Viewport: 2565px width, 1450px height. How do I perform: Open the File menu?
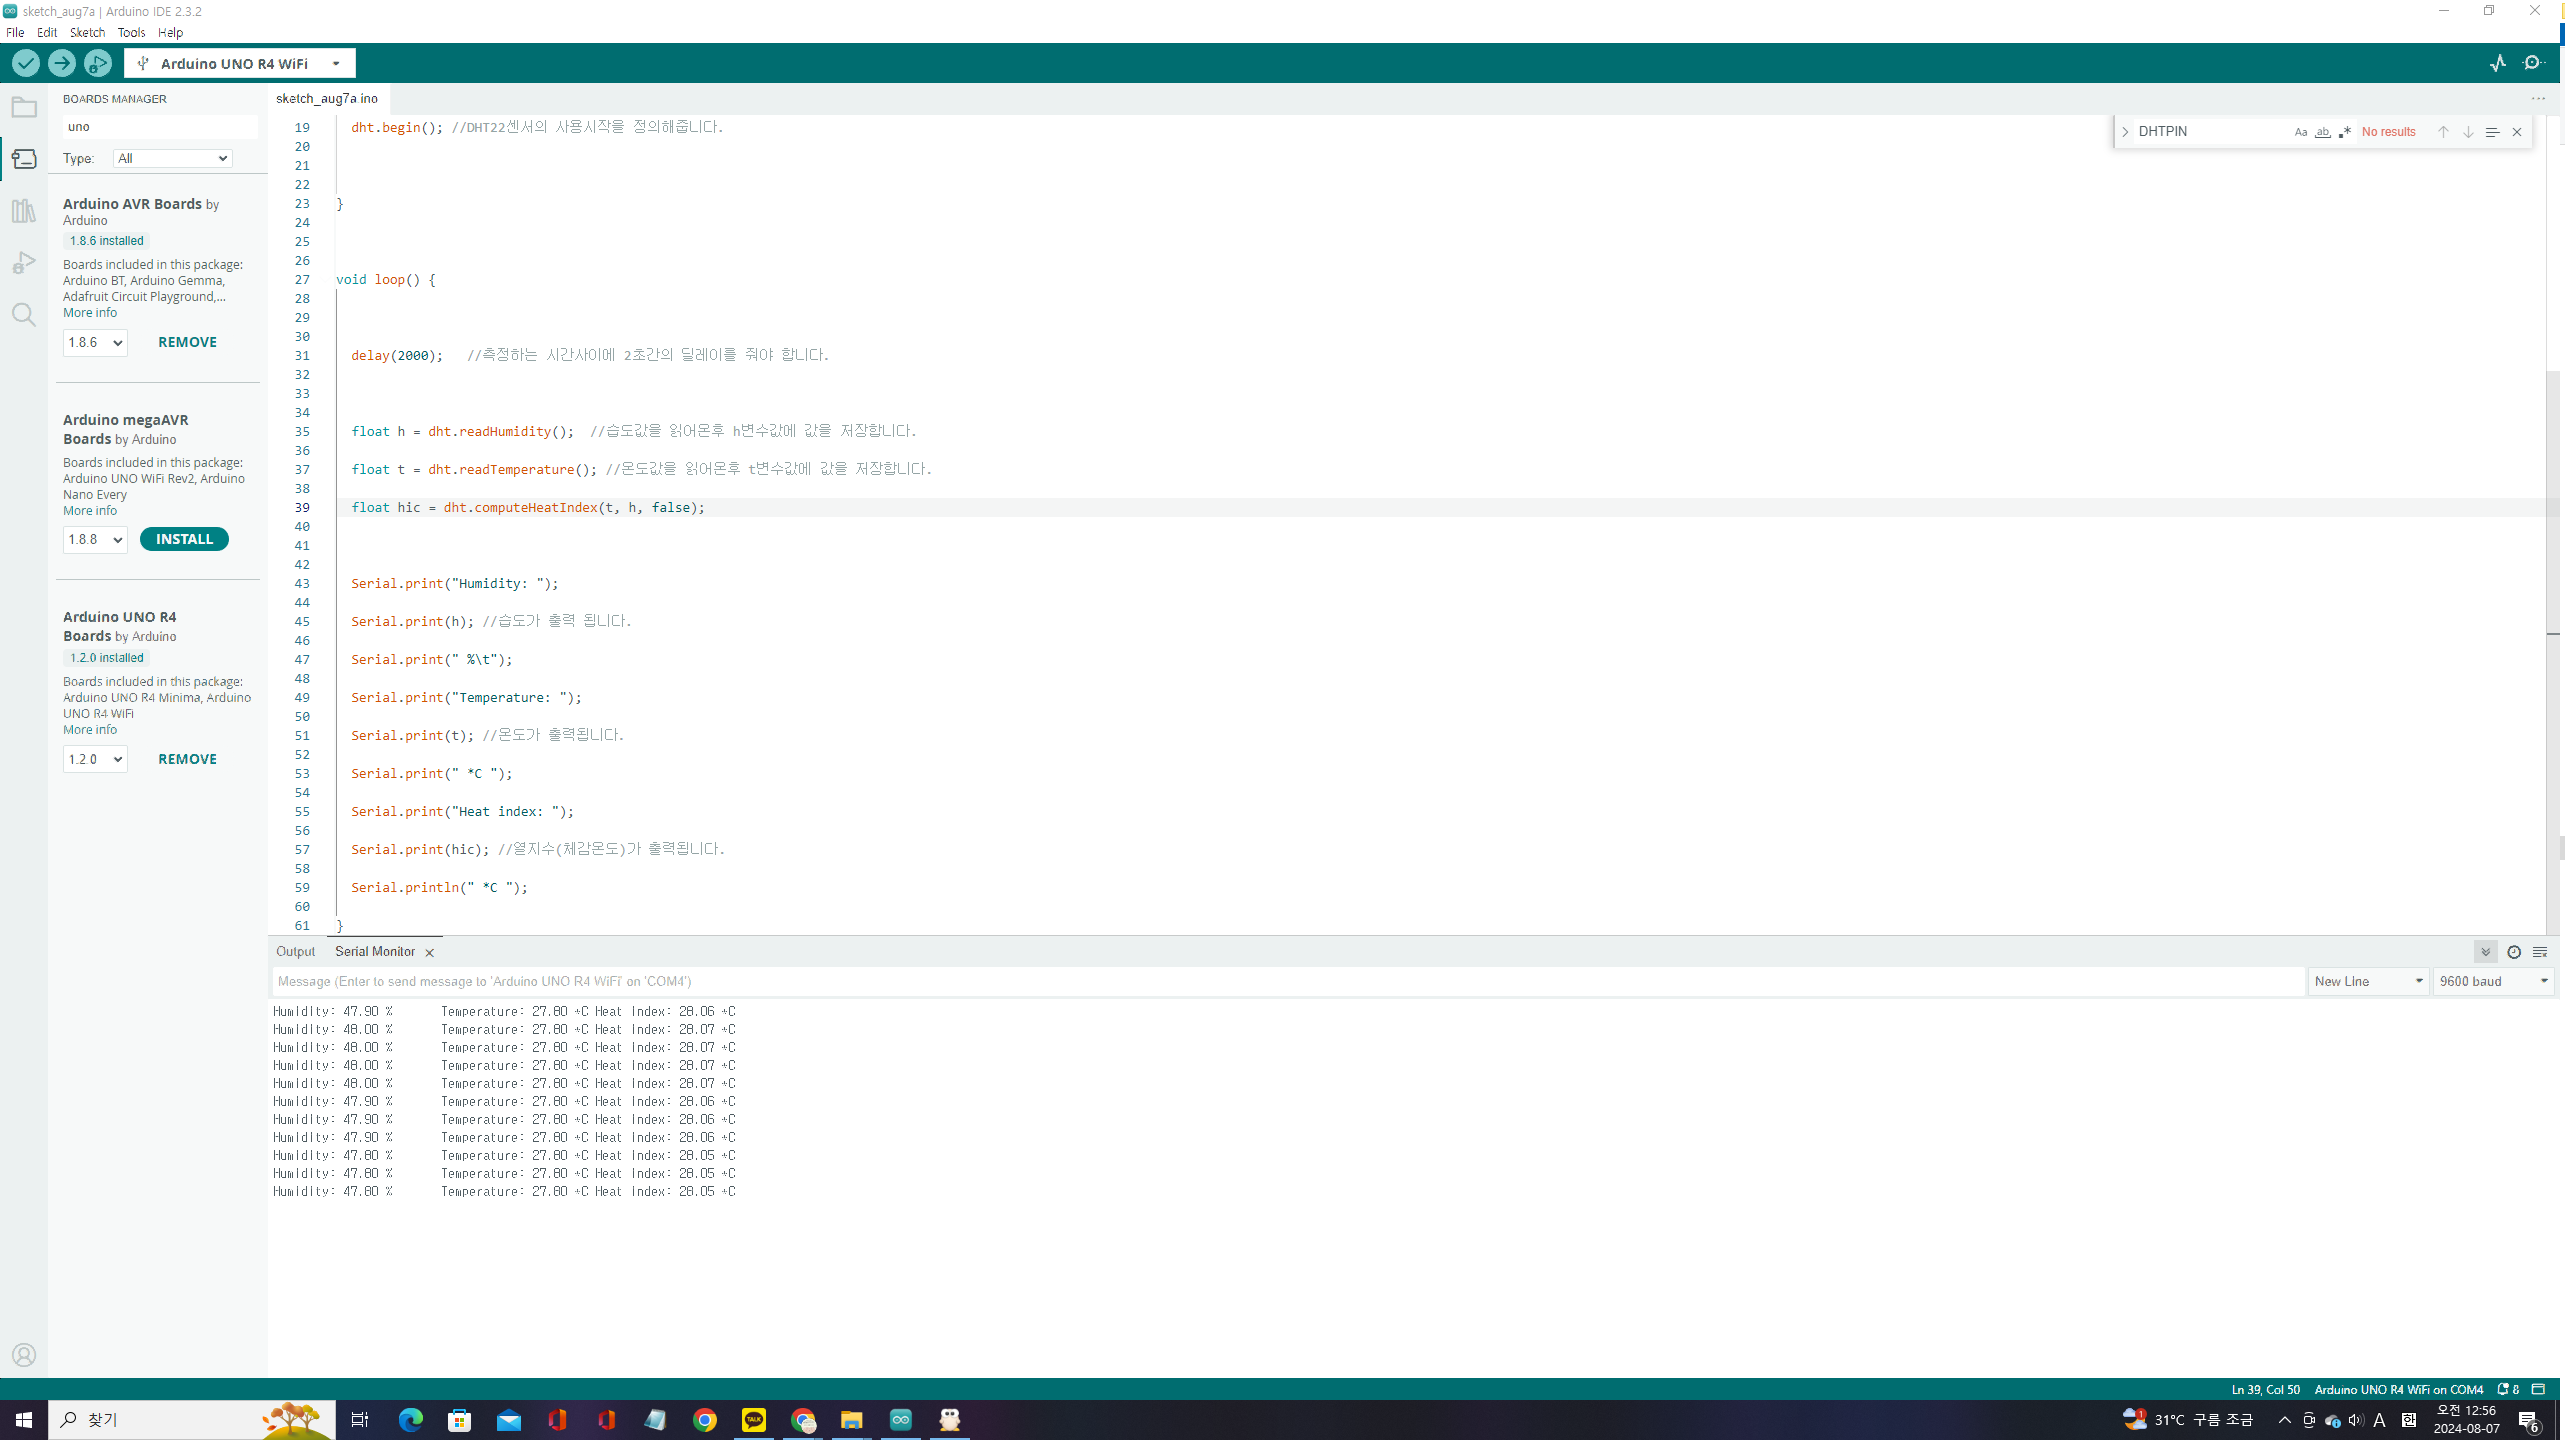pos(15,33)
